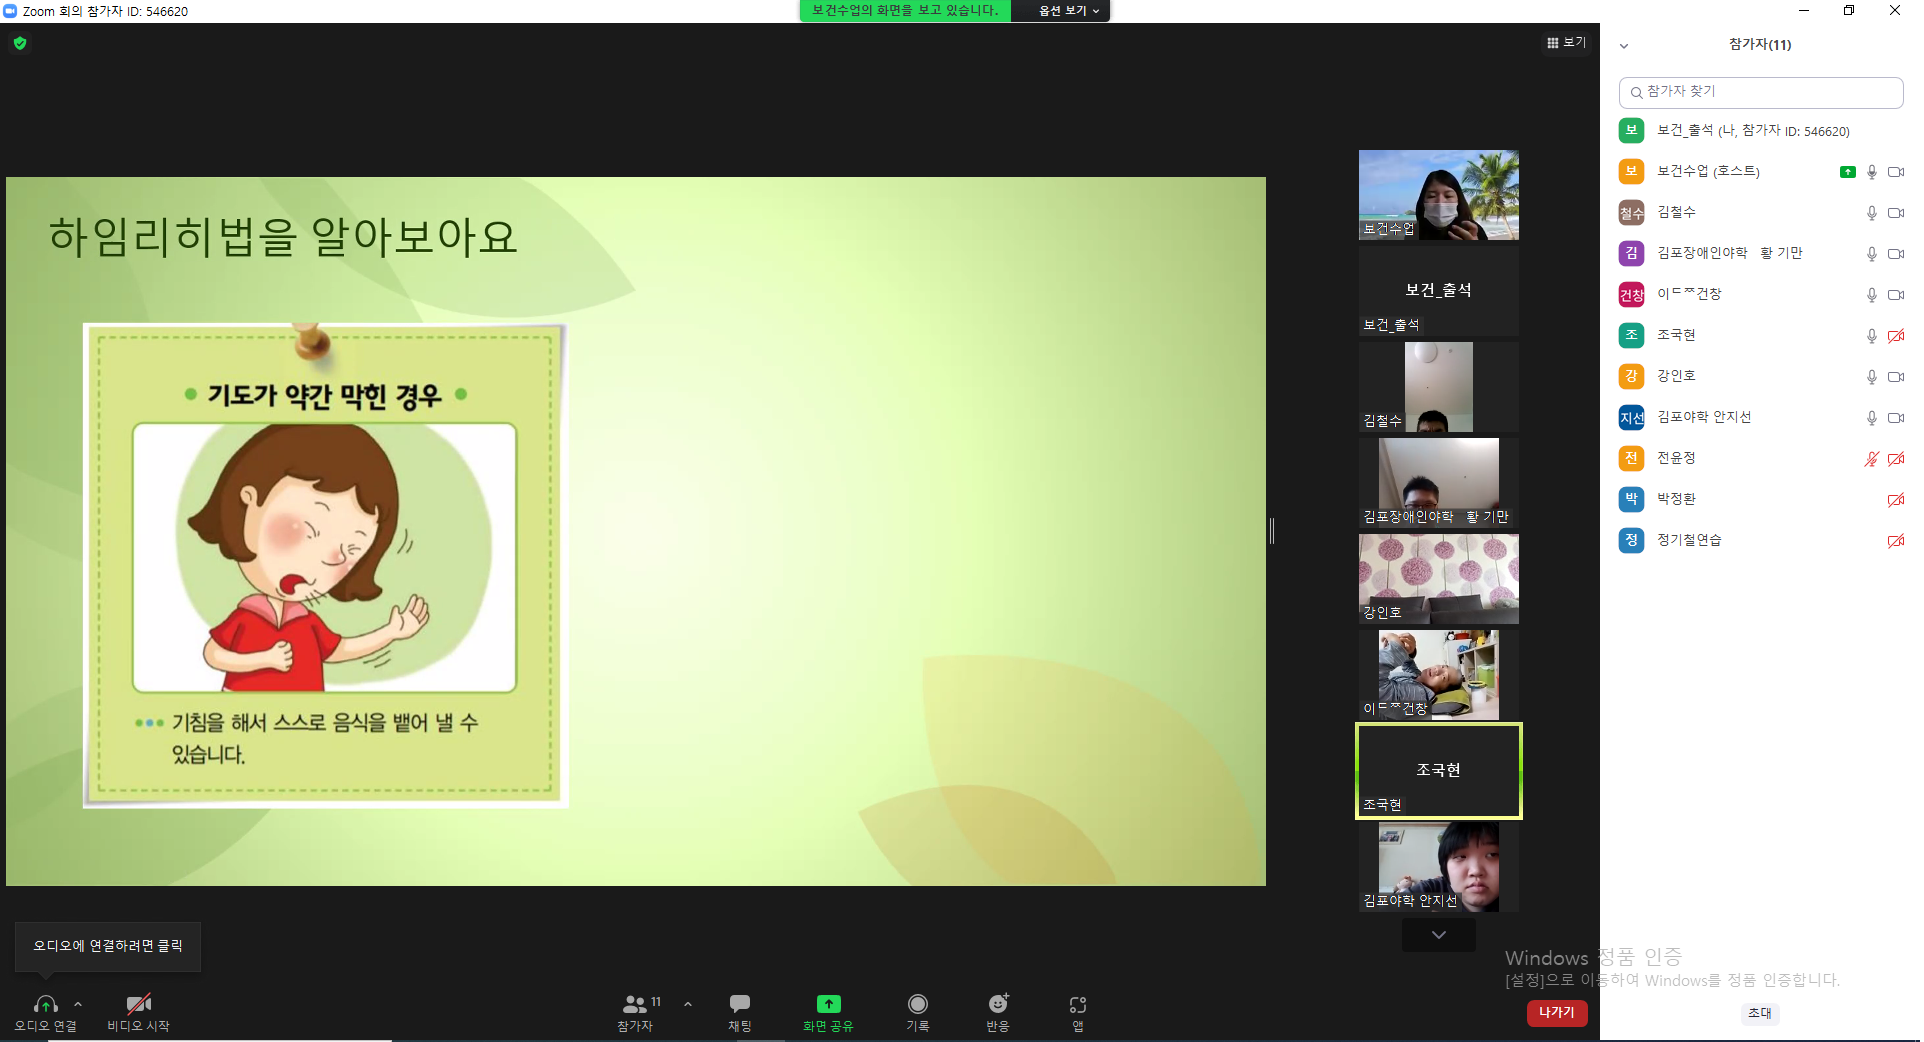Click the record circle icon
1924x1042 pixels.
click(x=918, y=1004)
